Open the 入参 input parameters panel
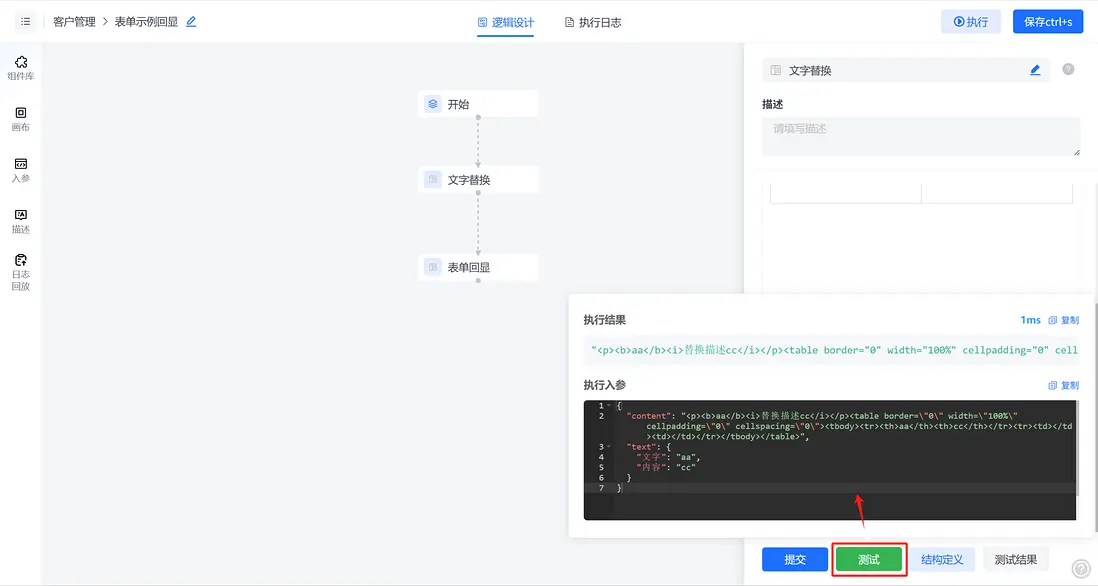1098x586 pixels. click(x=21, y=170)
